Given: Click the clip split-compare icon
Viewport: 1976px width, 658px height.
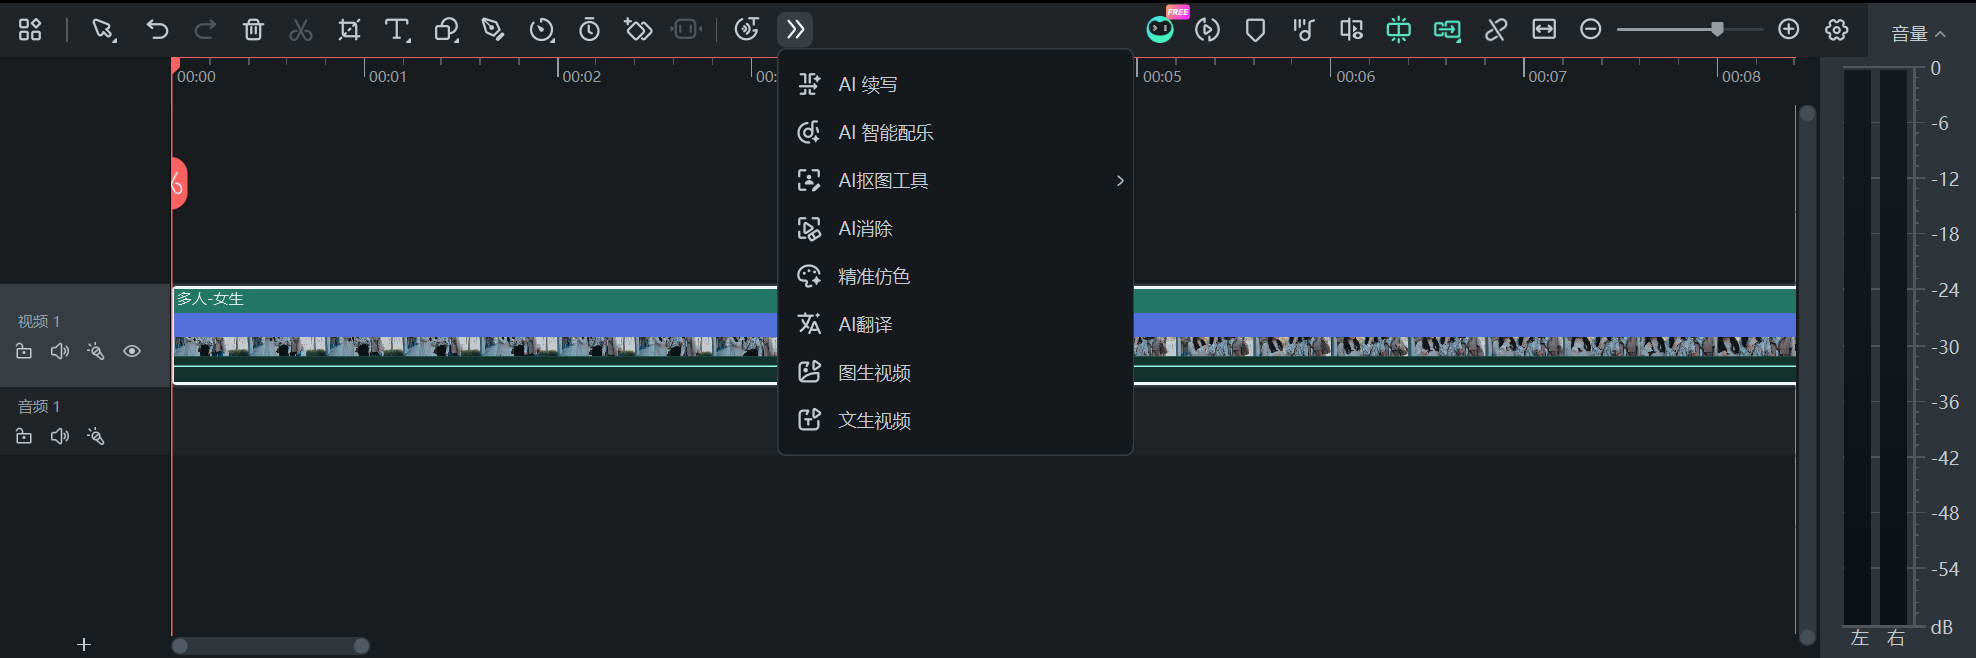Looking at the screenshot, I should click(x=1351, y=30).
